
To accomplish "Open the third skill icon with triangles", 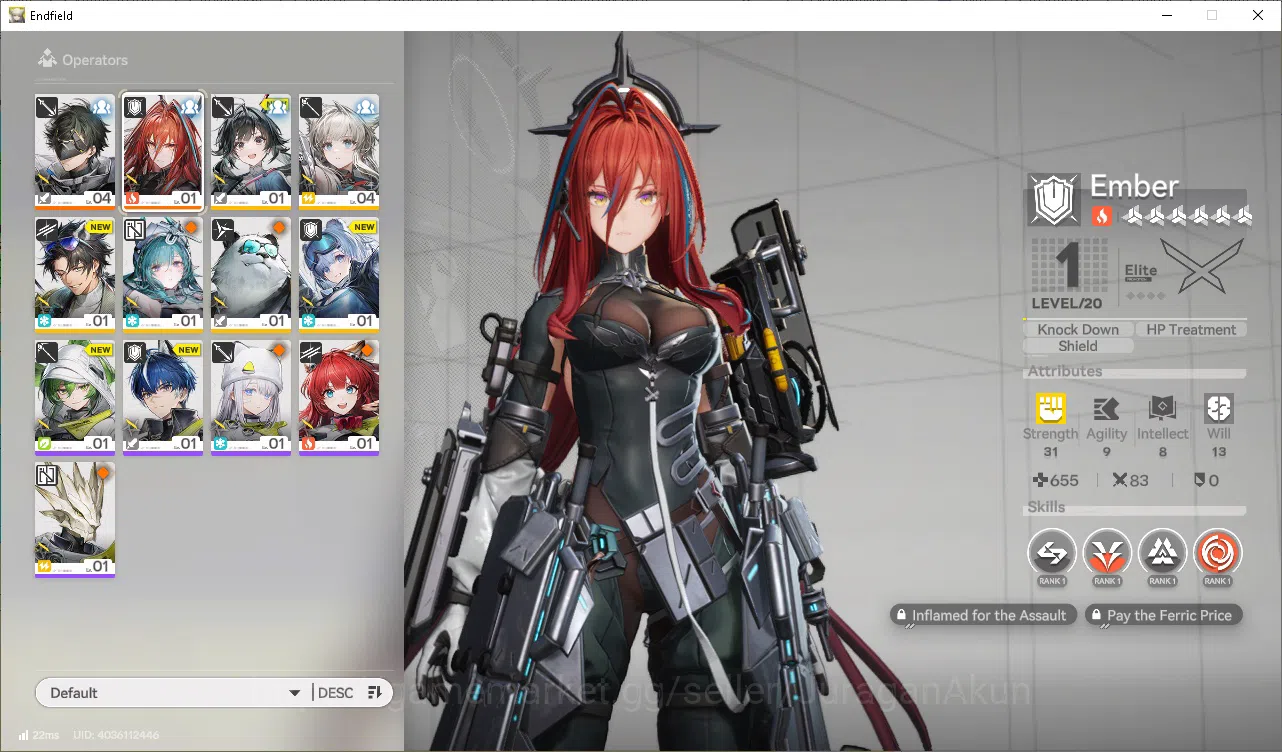I will click(1162, 552).
